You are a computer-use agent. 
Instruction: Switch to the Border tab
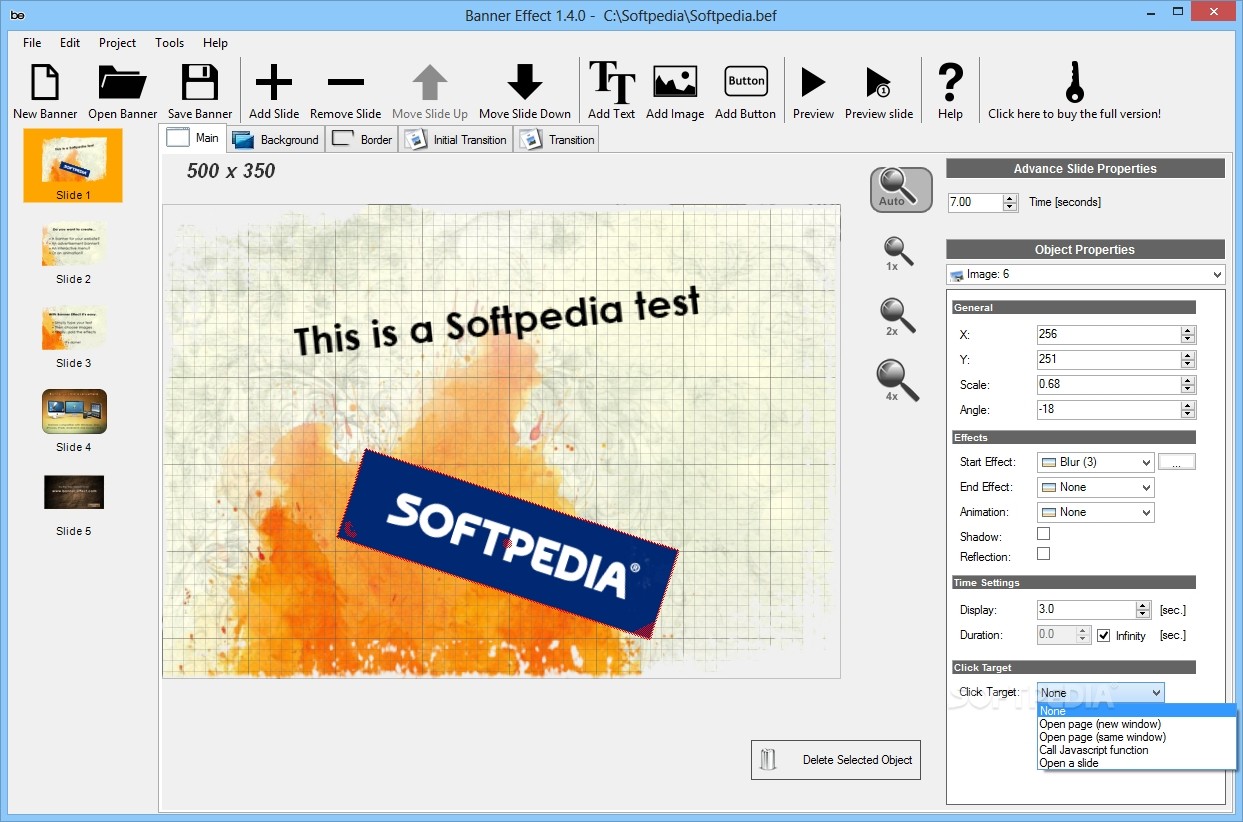tap(362, 140)
